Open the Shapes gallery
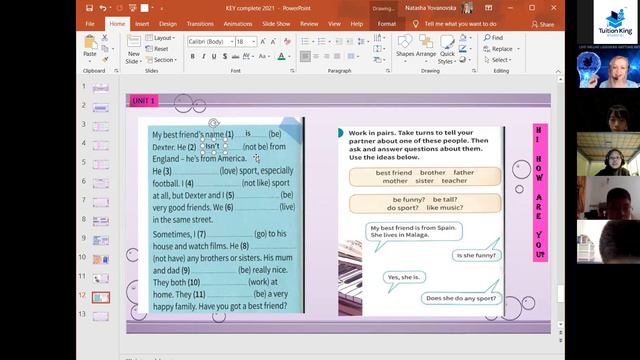Image resolution: width=640 pixels, height=360 pixels. point(405,49)
